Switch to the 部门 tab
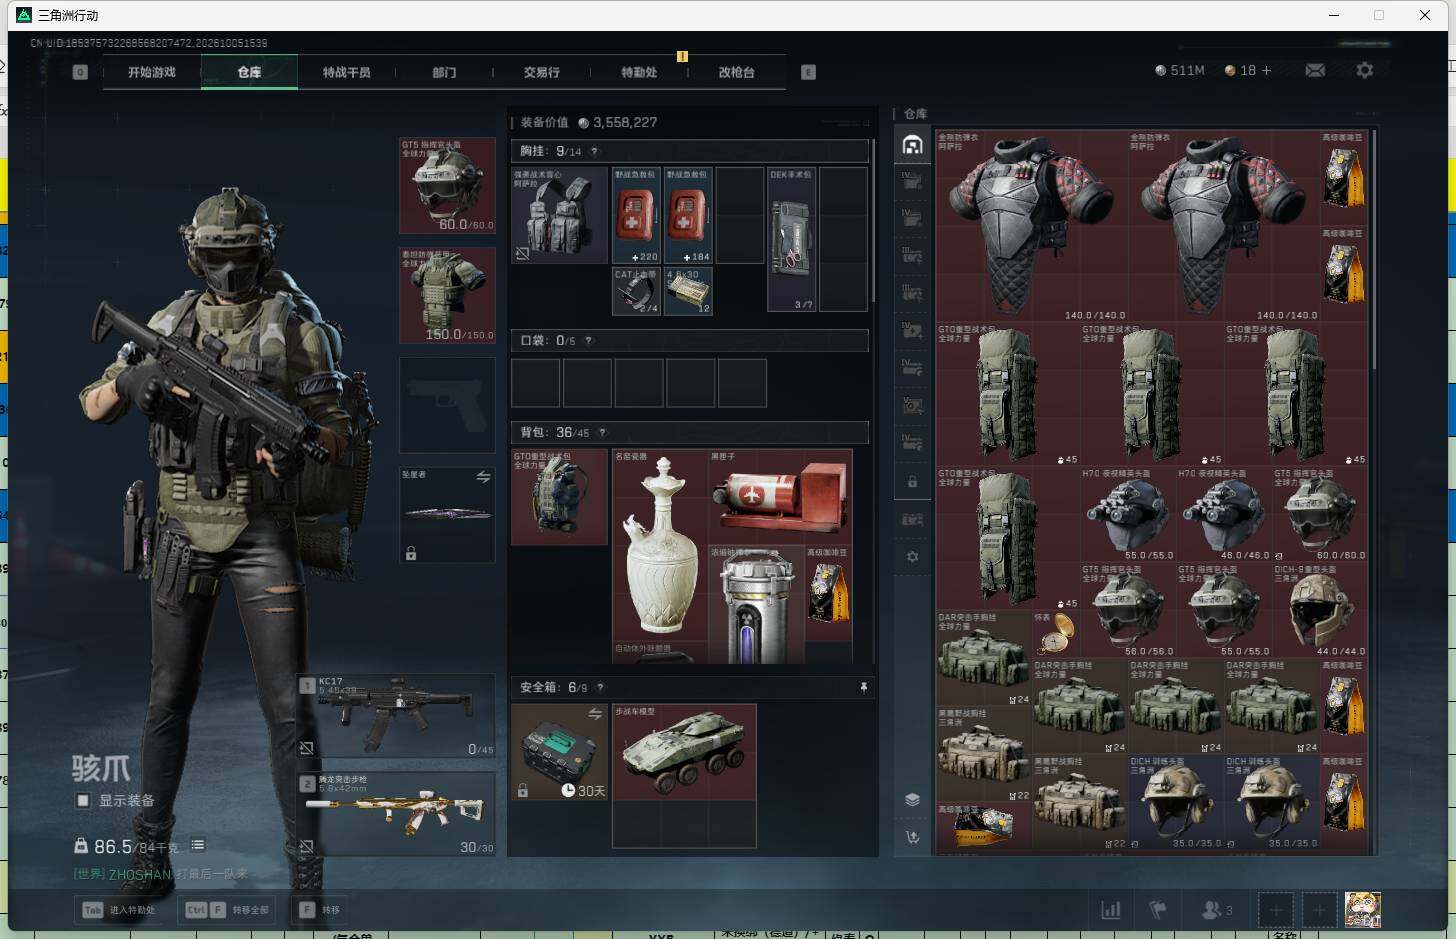Viewport: 1456px width, 939px height. pyautogui.click(x=444, y=72)
